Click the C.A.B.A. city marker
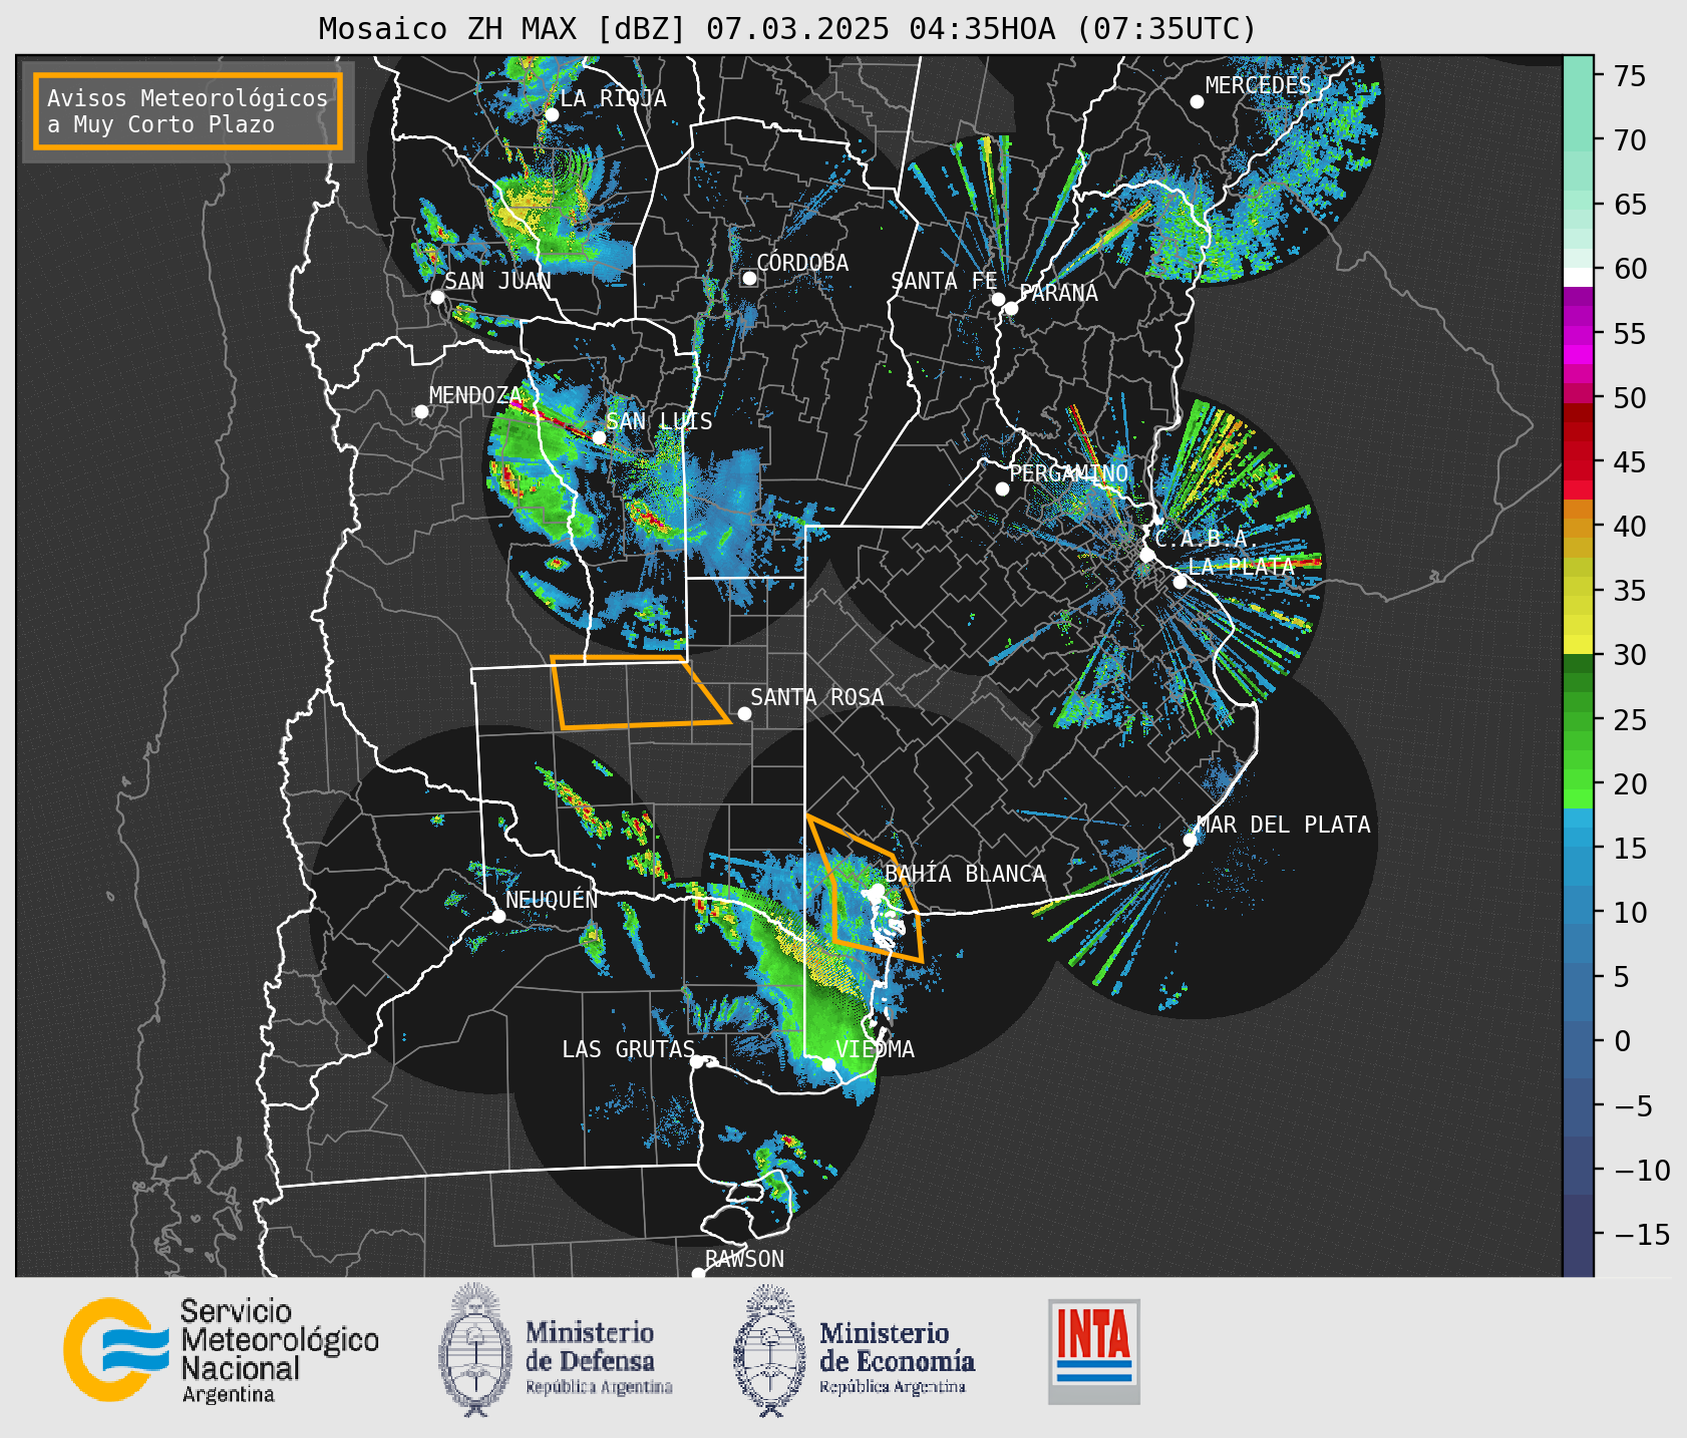1687x1438 pixels. click(1147, 555)
